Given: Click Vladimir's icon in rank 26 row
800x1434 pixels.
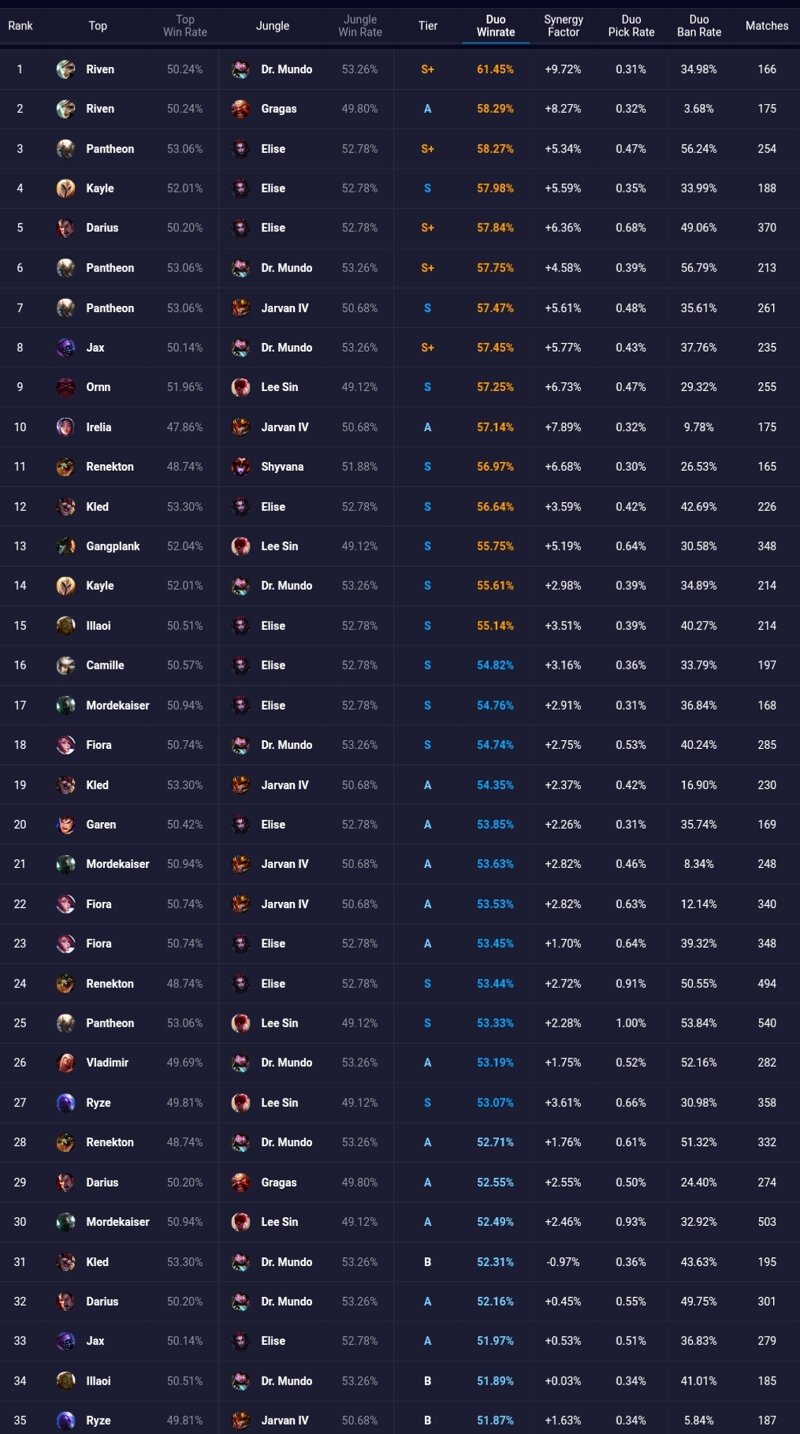Looking at the screenshot, I should 66,1063.
